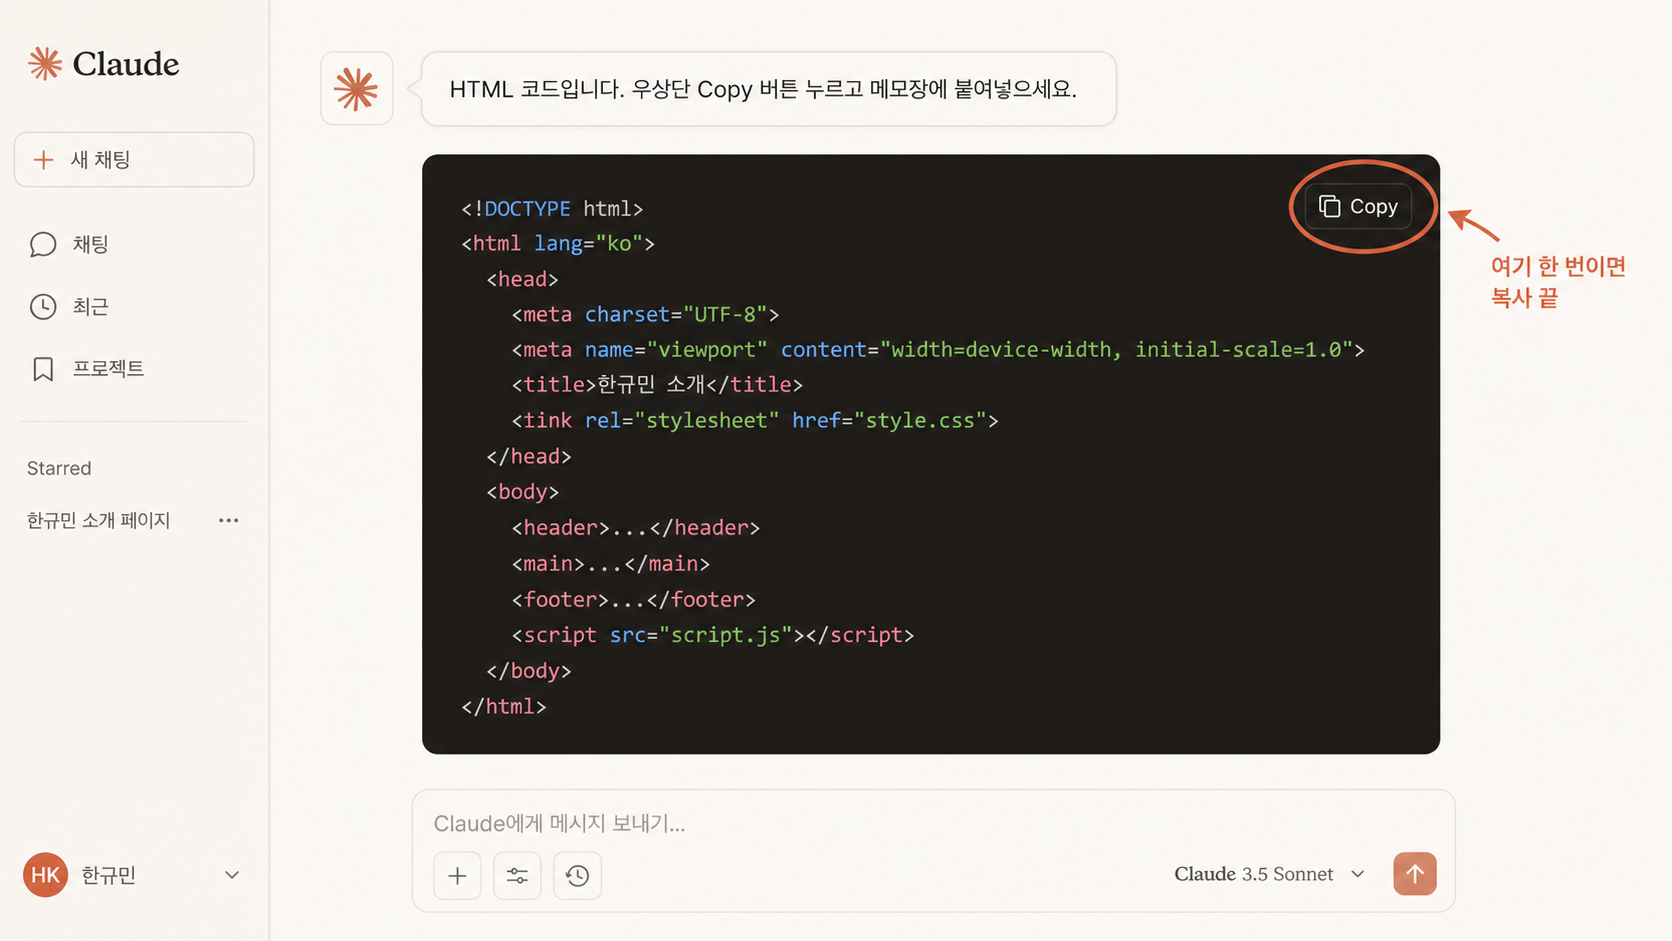Viewport: 1672px width, 941px height.
Task: Open the starred chat 한규민 소개 페이지
Action: 98,520
